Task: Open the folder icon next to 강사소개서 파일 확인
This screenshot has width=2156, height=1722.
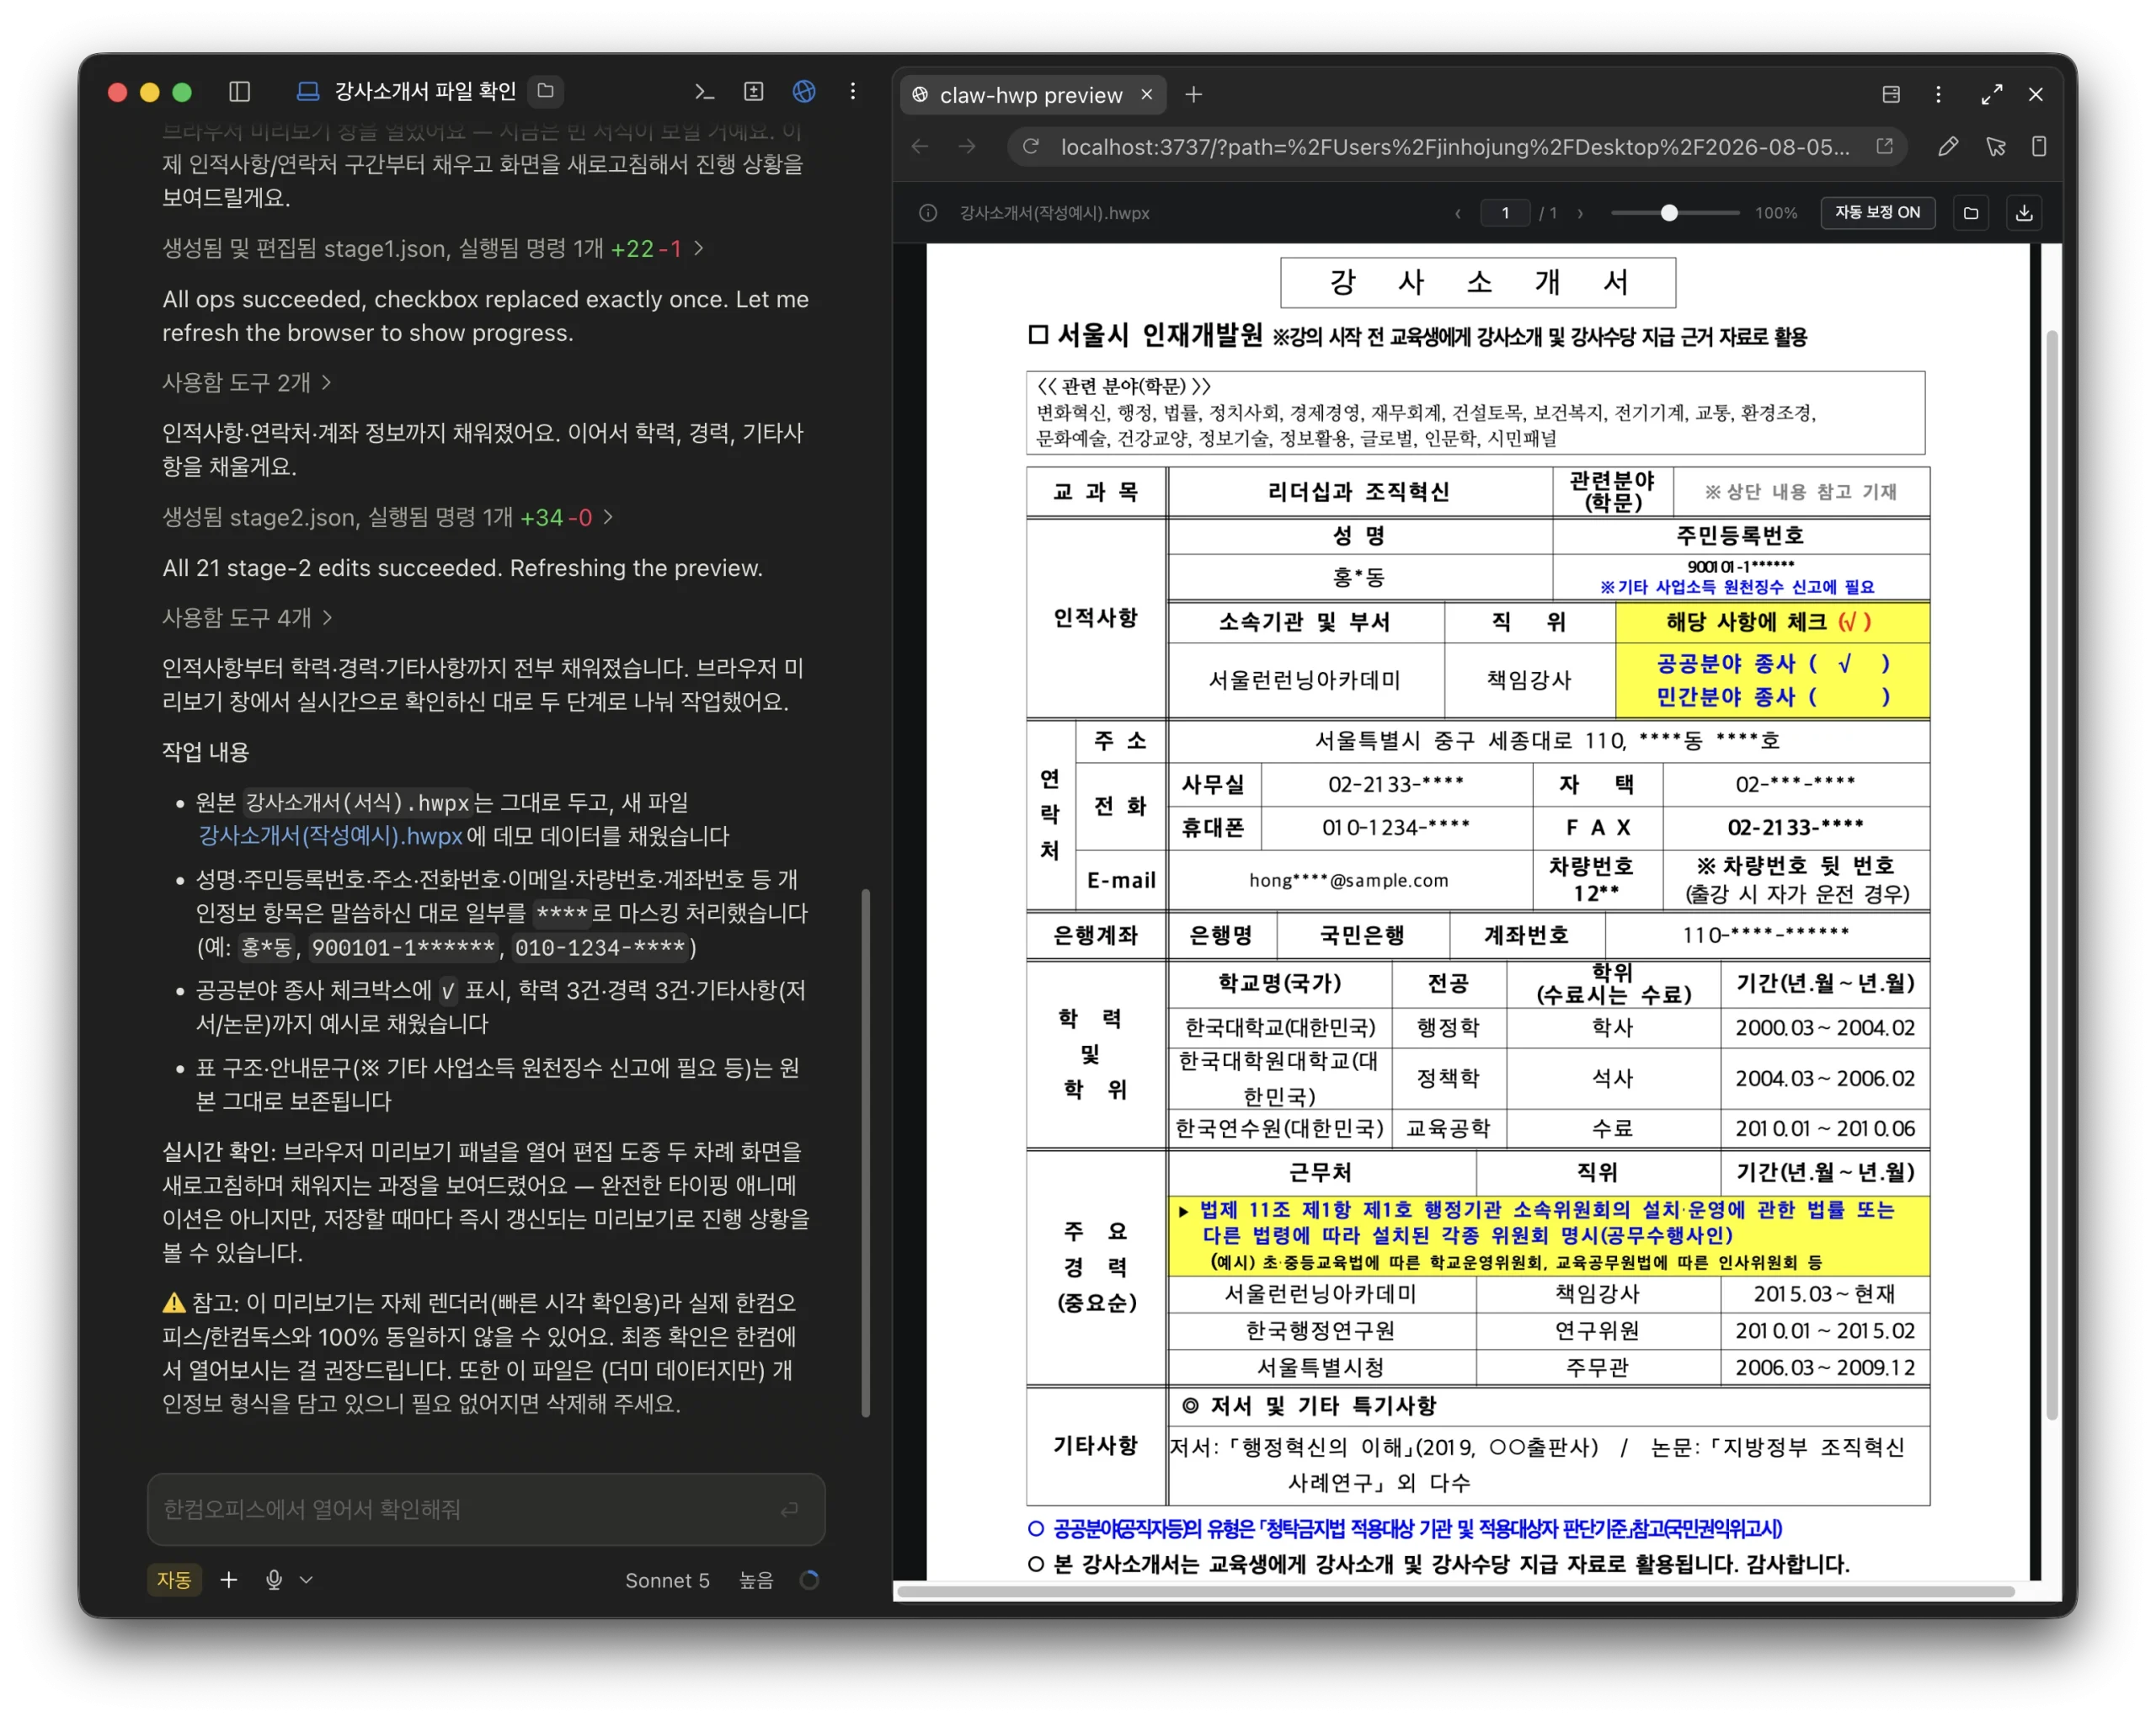Action: tap(546, 91)
